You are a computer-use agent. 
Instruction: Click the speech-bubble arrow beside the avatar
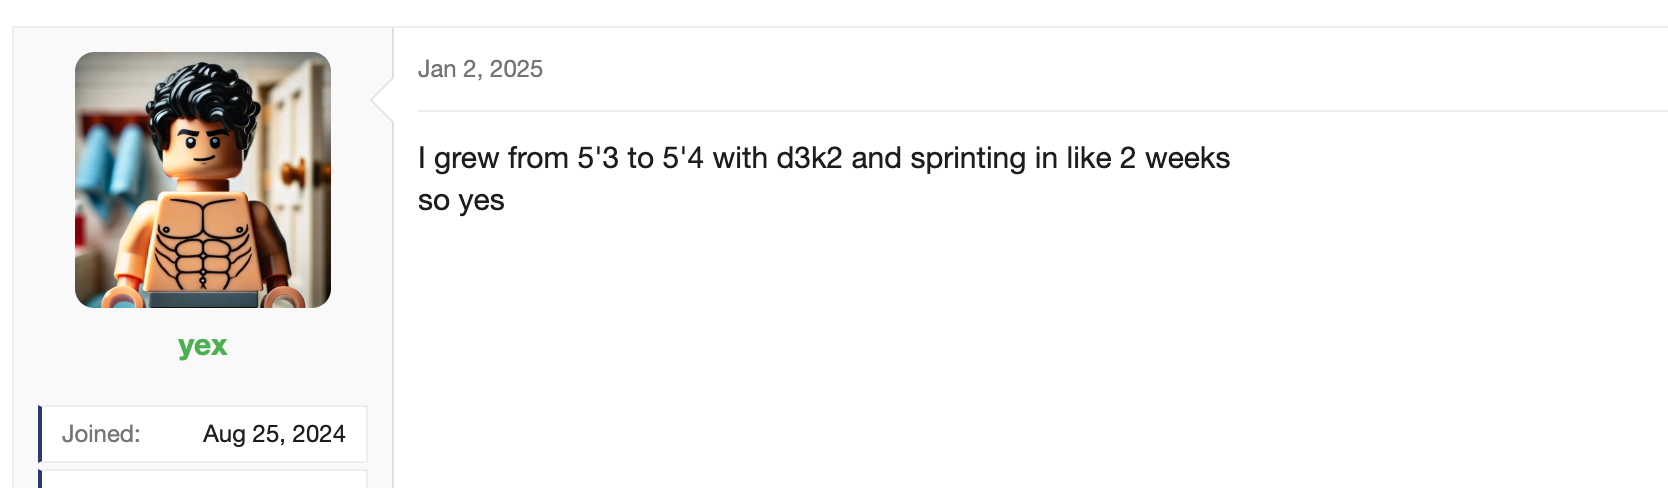382,100
